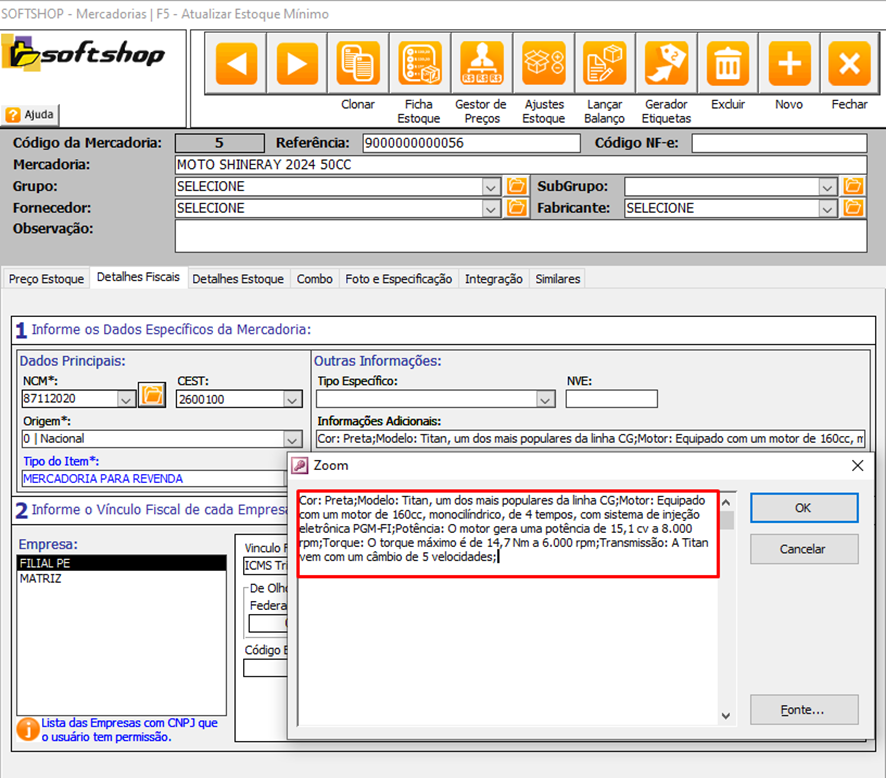Open Ficha Estoque stock sheet
The width and height of the screenshot is (886, 778).
click(x=419, y=64)
